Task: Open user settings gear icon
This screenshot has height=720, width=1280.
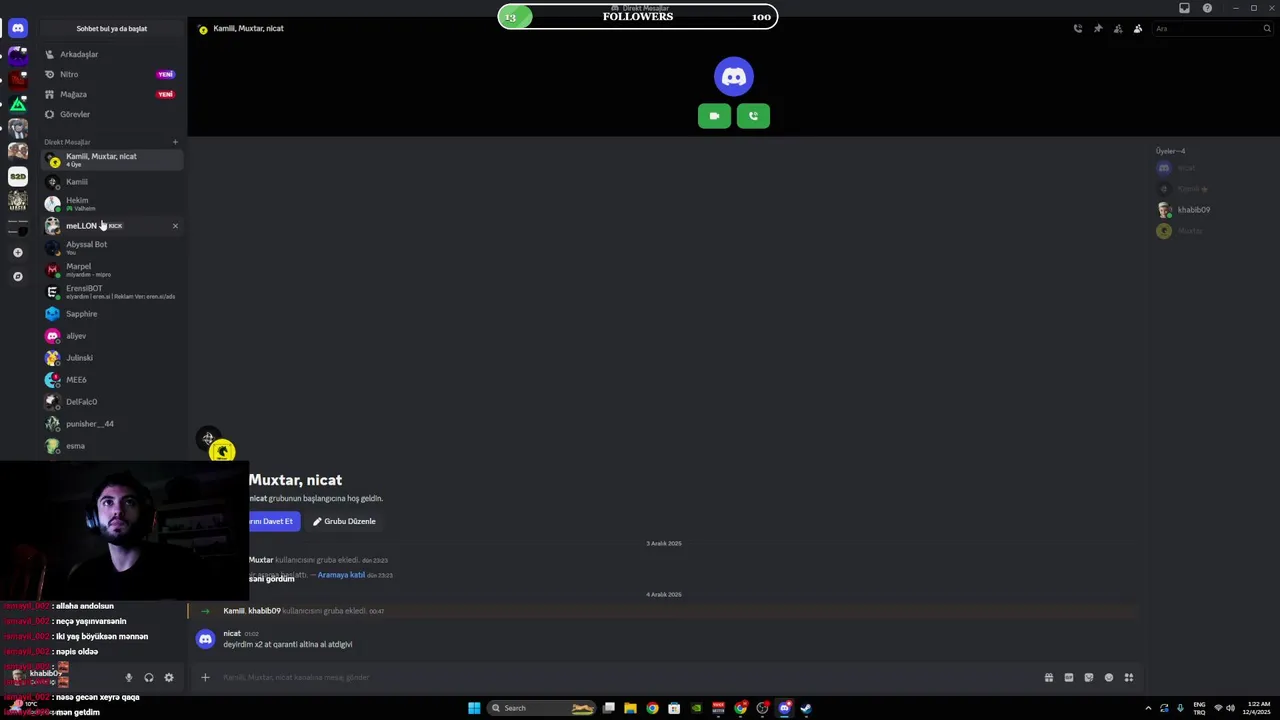Action: [x=169, y=678]
